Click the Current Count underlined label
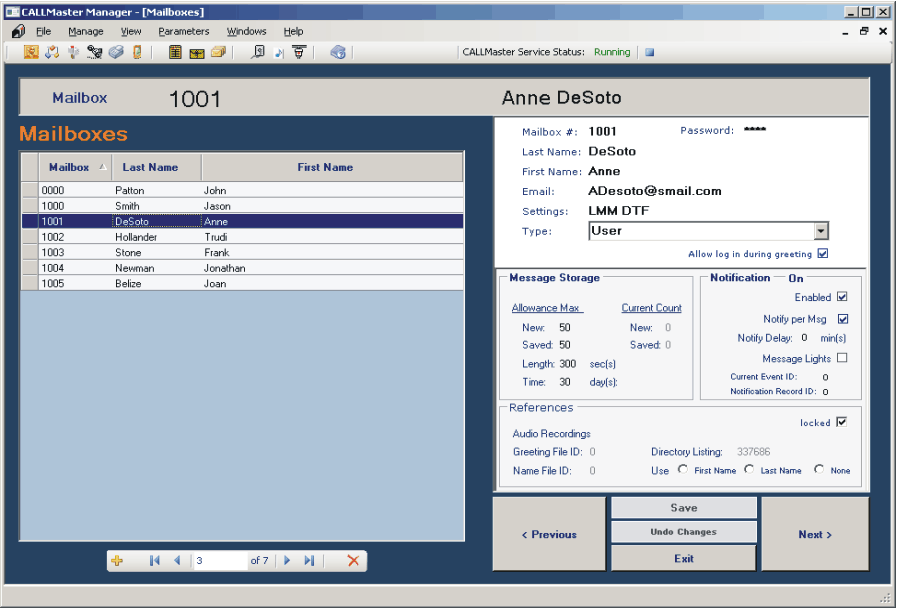The width and height of the screenshot is (897, 608). [652, 308]
